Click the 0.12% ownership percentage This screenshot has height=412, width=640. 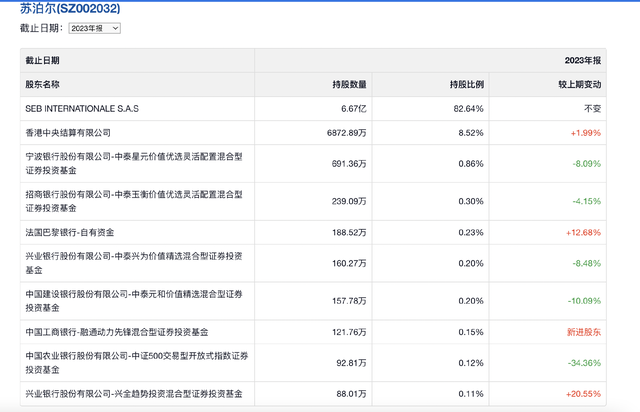(x=471, y=363)
